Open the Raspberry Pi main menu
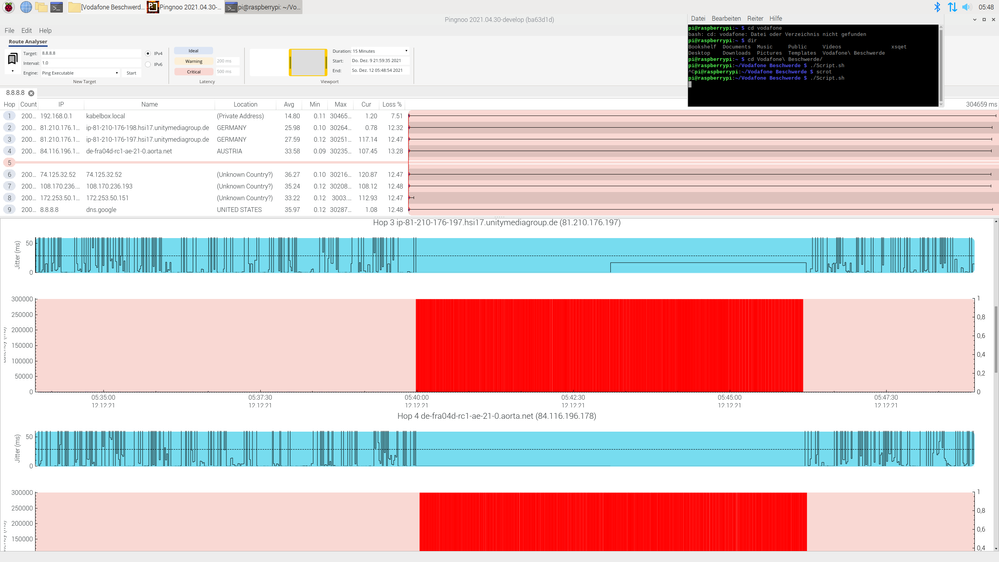This screenshot has width=999, height=562. point(8,7)
